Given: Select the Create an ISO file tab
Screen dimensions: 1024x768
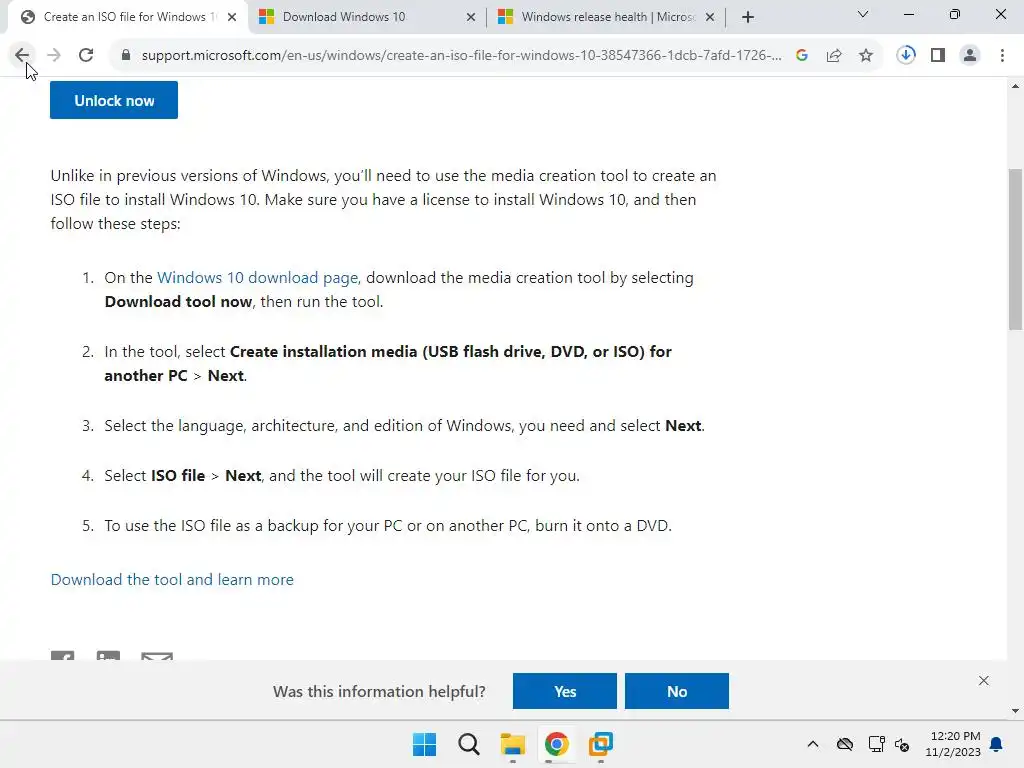Looking at the screenshot, I should click(x=126, y=17).
